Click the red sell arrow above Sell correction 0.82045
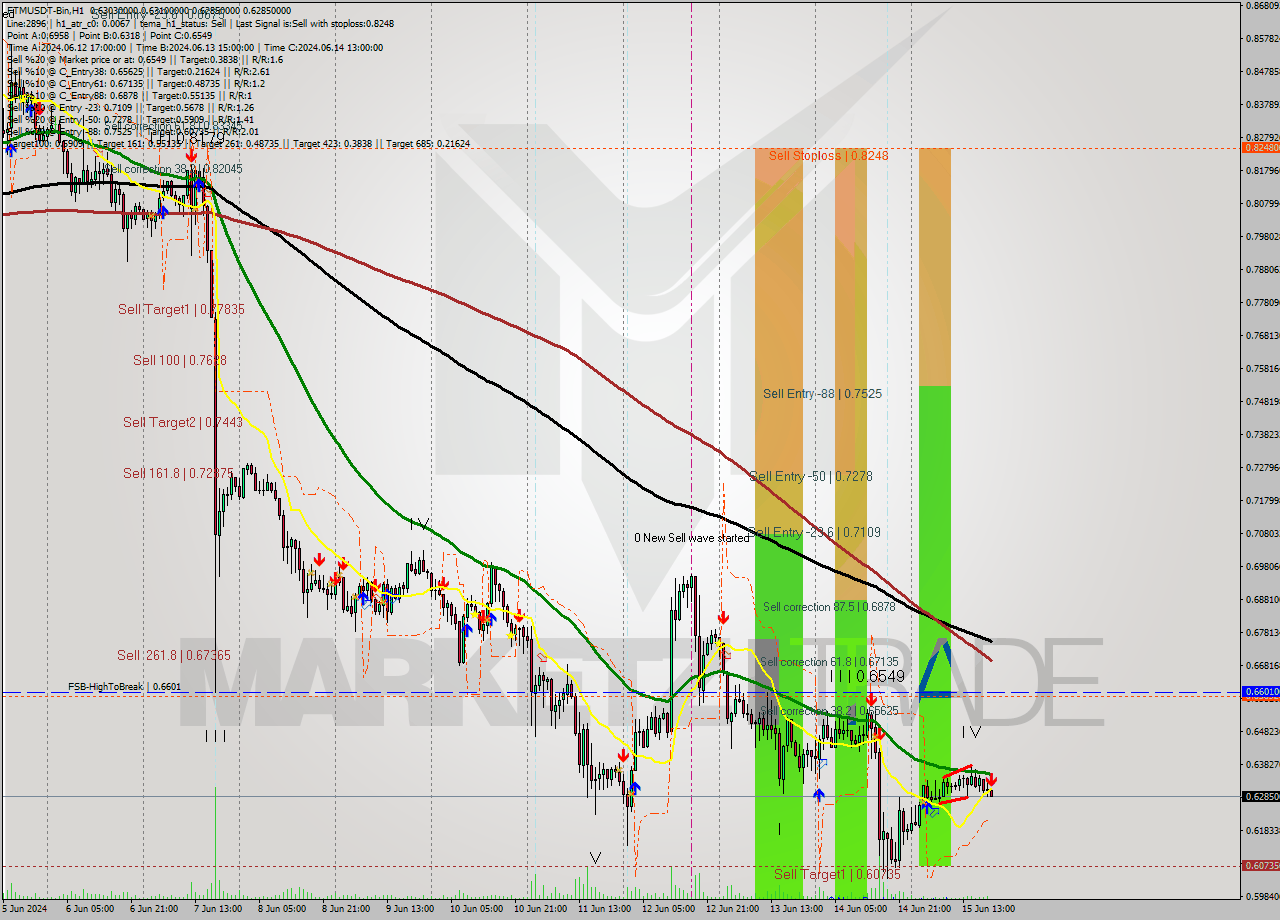 (190, 156)
